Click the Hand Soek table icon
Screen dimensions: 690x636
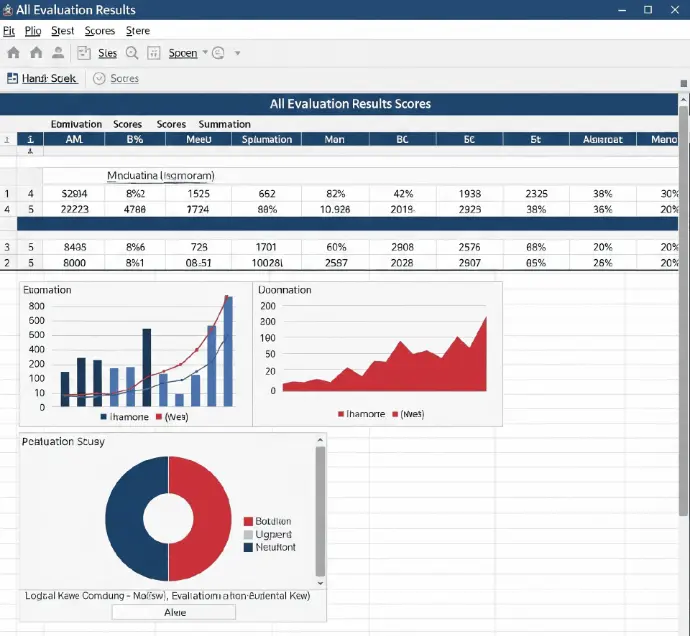[x=13, y=78]
